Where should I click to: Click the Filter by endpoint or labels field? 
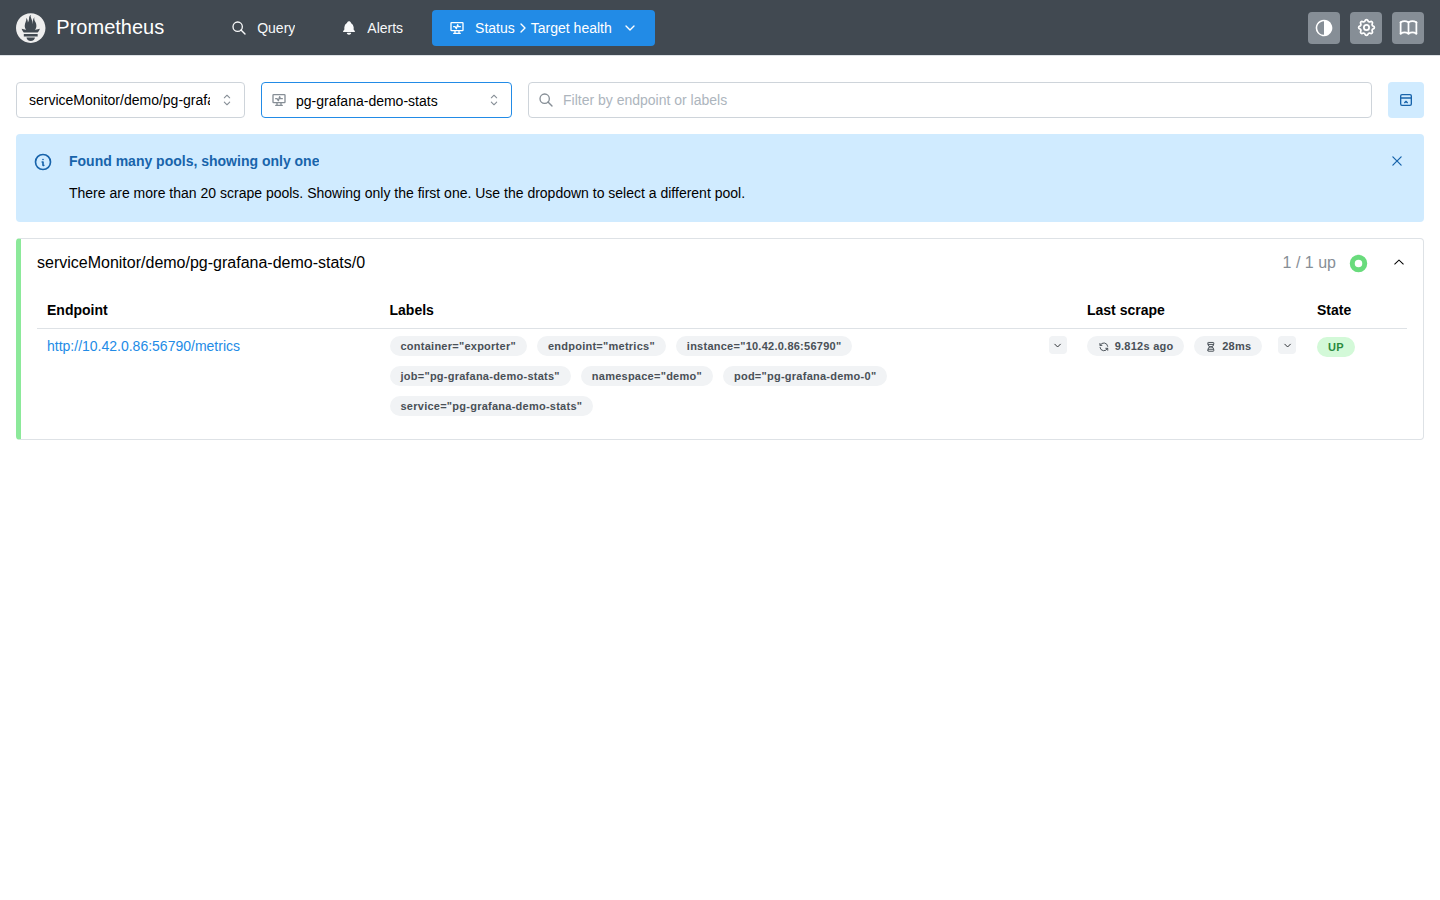[950, 100]
